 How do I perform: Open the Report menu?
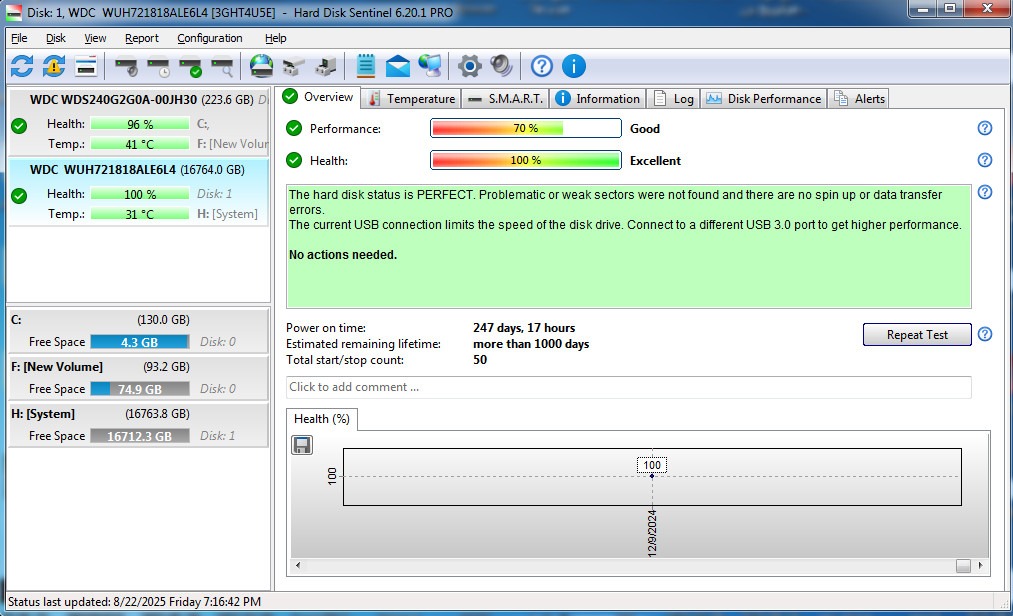[x=141, y=38]
